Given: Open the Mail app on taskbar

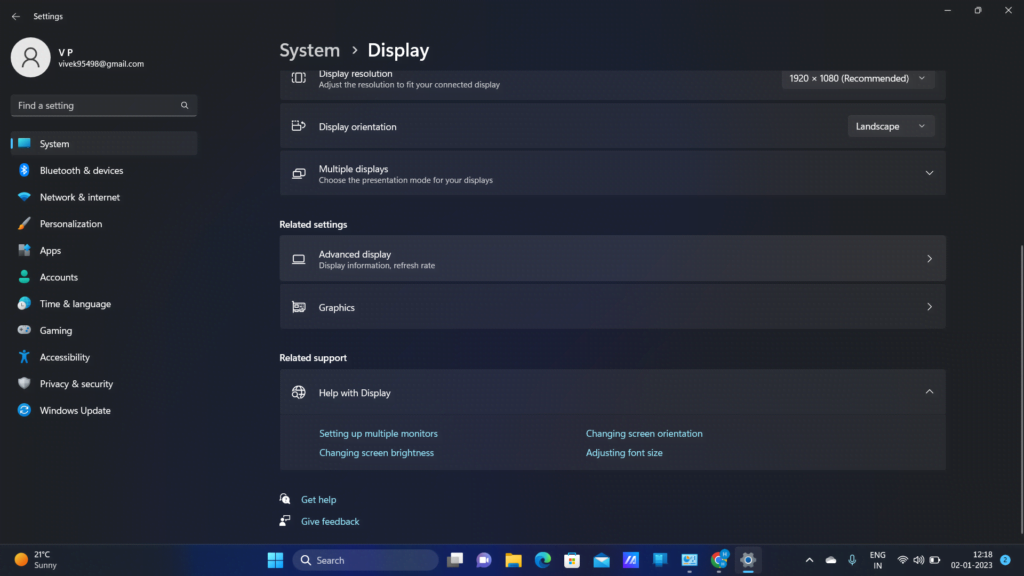Looking at the screenshot, I should tap(601, 560).
